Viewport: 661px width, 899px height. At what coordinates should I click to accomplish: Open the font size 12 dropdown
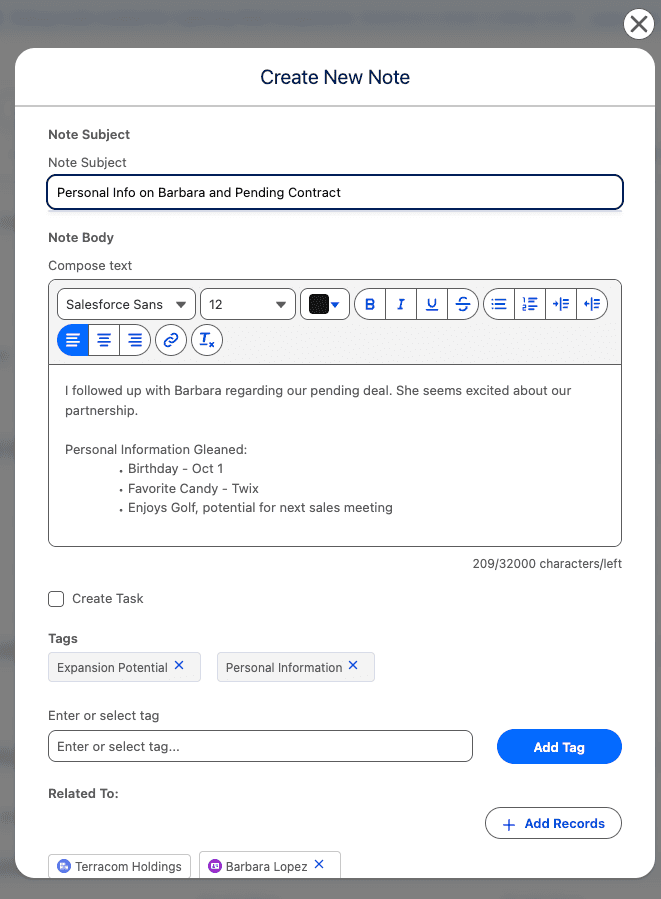247,304
